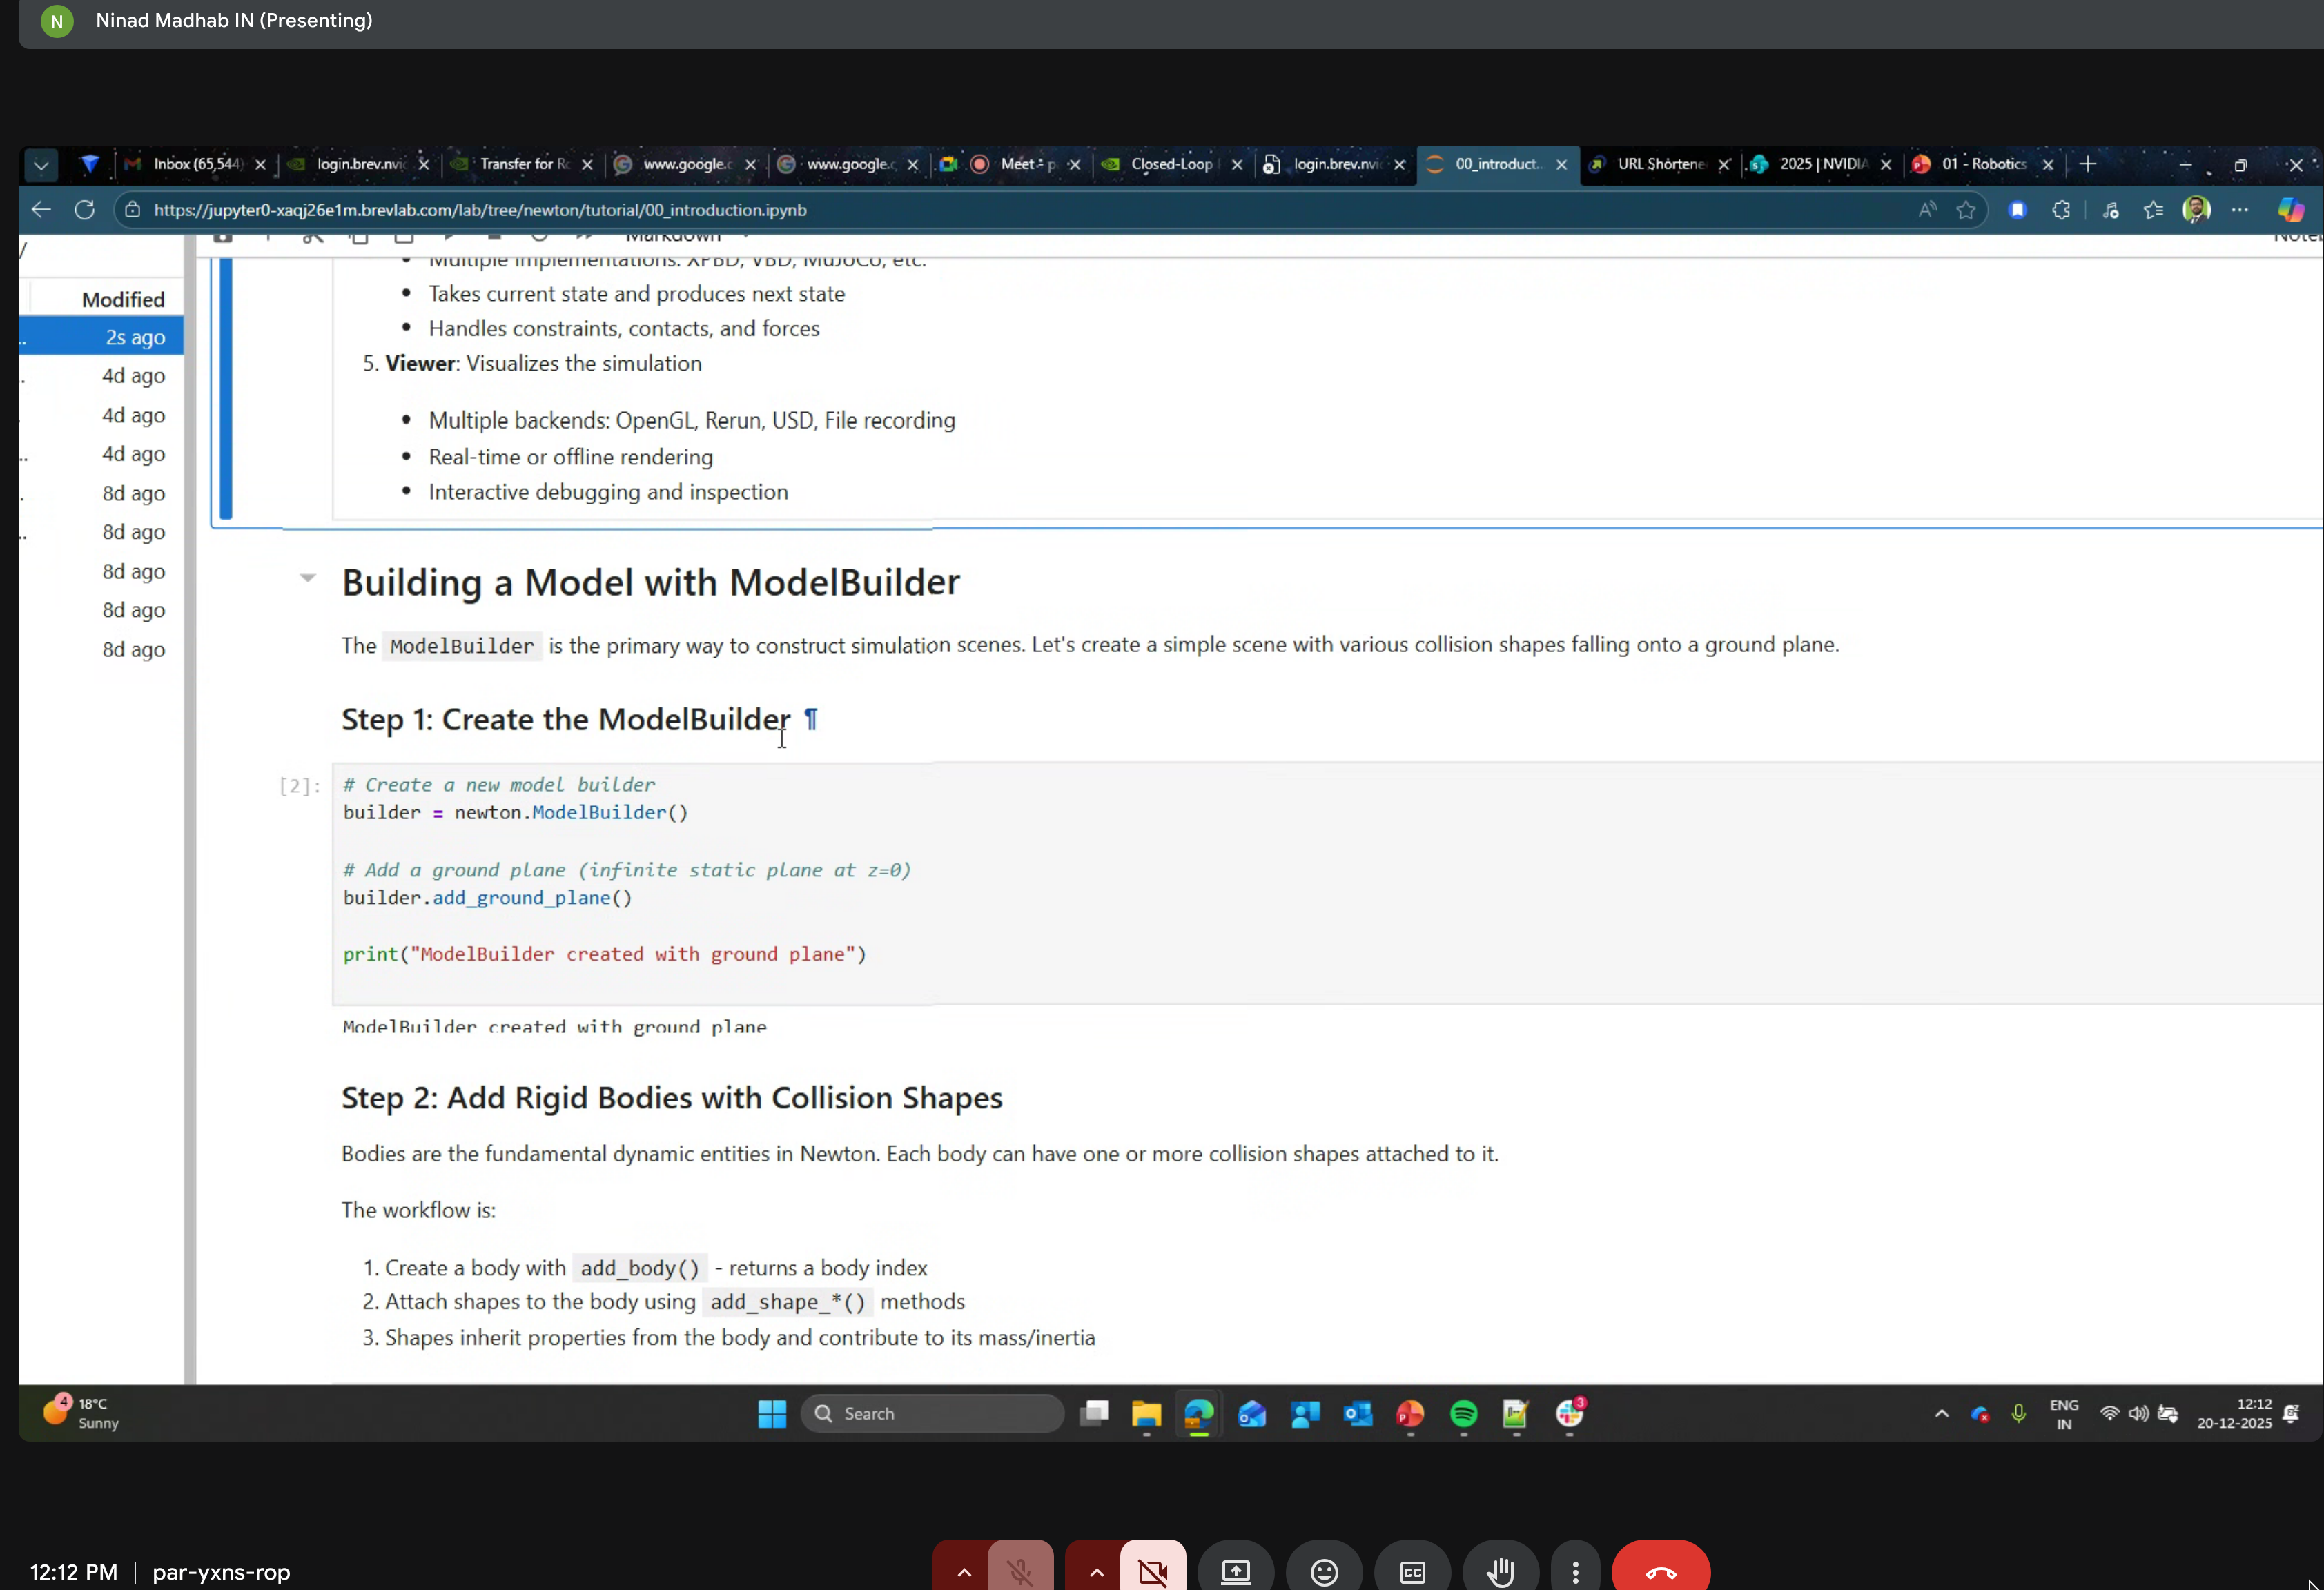Refresh the current page
This screenshot has height=1590, width=2324.
85,210
